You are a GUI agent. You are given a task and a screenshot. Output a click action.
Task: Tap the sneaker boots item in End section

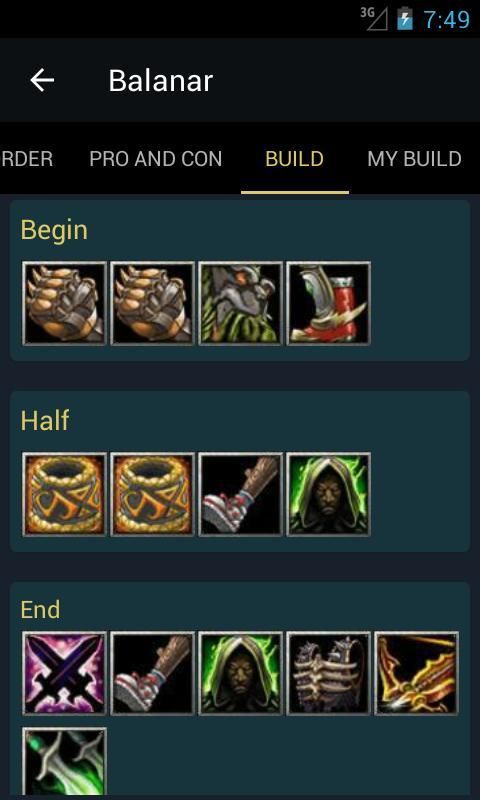pos(153,673)
